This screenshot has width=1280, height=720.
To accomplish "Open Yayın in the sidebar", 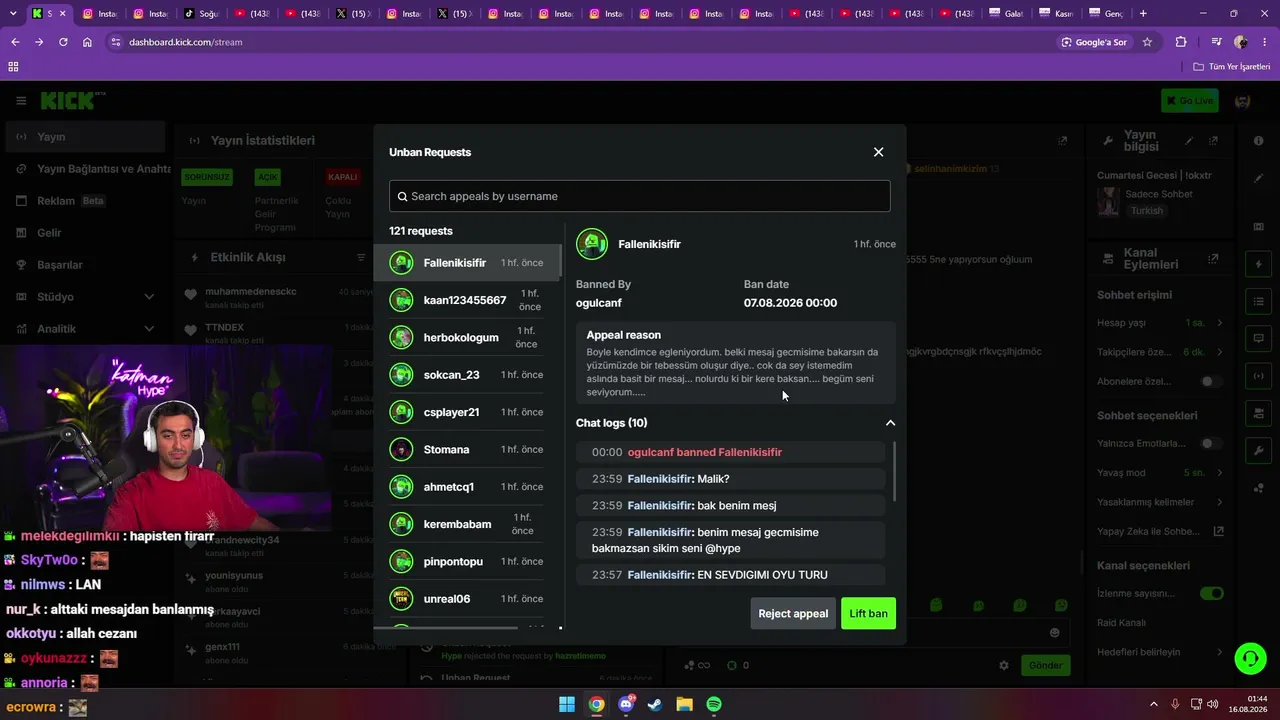I will pyautogui.click(x=84, y=137).
